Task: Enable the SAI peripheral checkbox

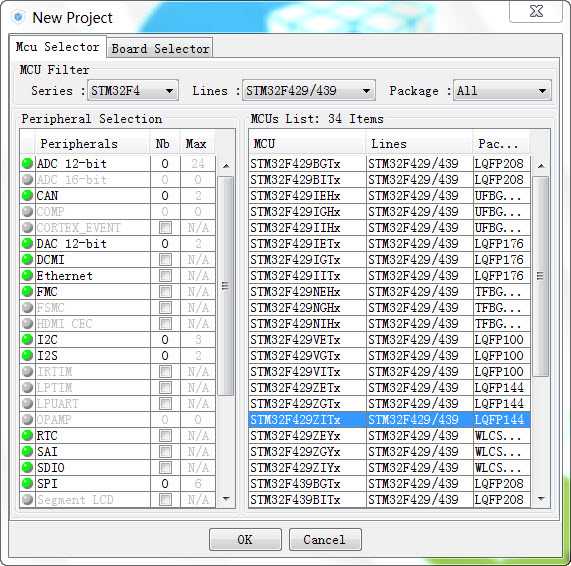Action: [165, 452]
